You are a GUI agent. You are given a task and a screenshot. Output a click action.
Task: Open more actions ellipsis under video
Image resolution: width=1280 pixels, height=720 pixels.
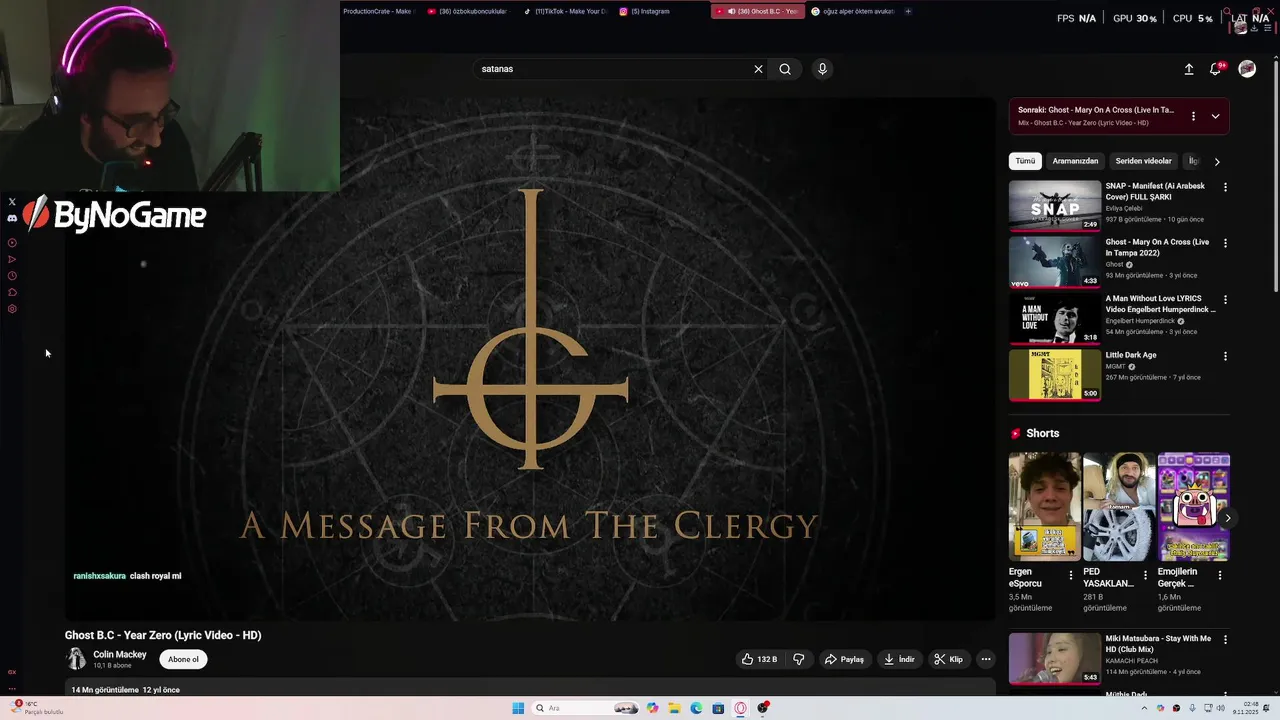tap(985, 659)
